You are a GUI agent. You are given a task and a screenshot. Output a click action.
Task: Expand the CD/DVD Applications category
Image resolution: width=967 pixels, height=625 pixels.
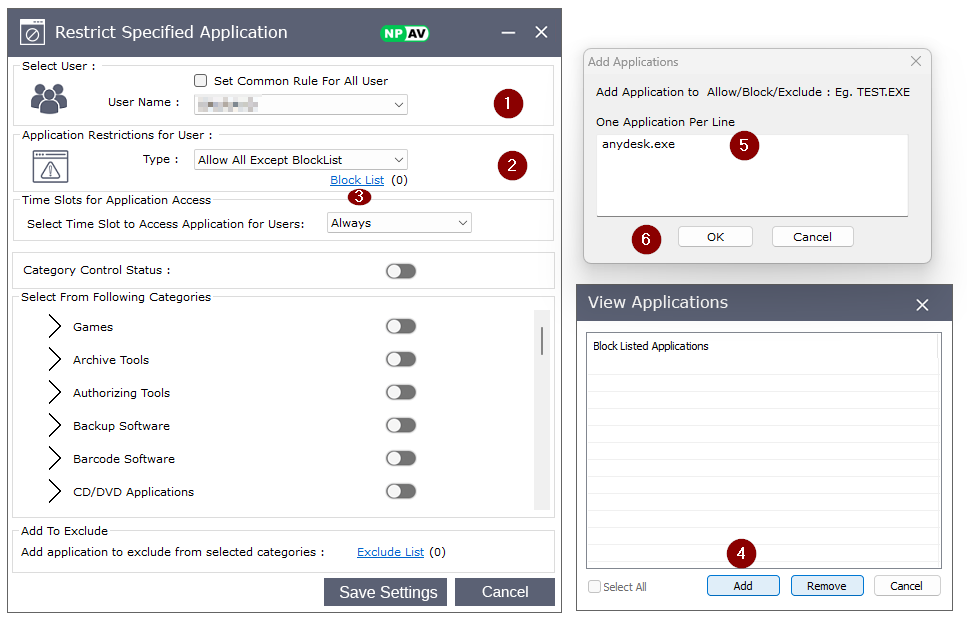coord(55,492)
